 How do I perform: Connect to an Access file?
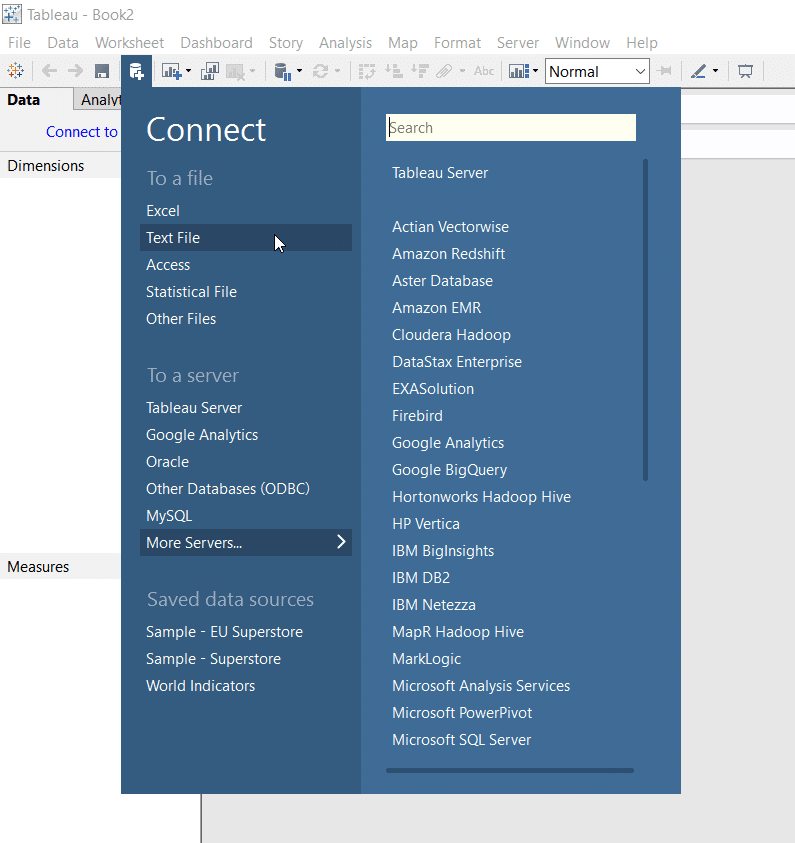coord(168,265)
